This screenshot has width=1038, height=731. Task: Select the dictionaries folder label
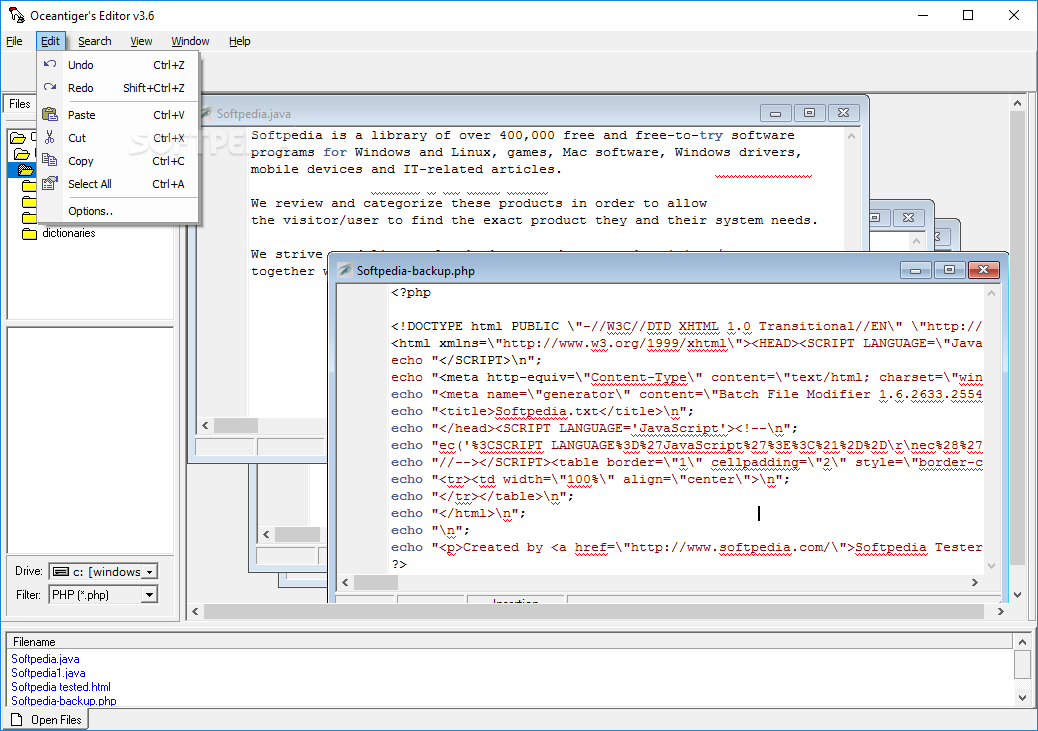[x=69, y=233]
